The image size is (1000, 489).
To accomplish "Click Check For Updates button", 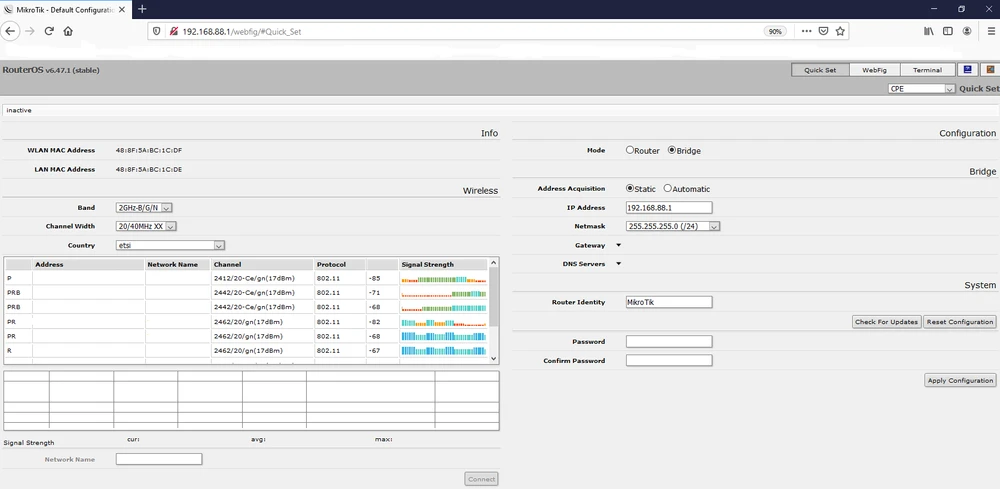I will pyautogui.click(x=886, y=322).
